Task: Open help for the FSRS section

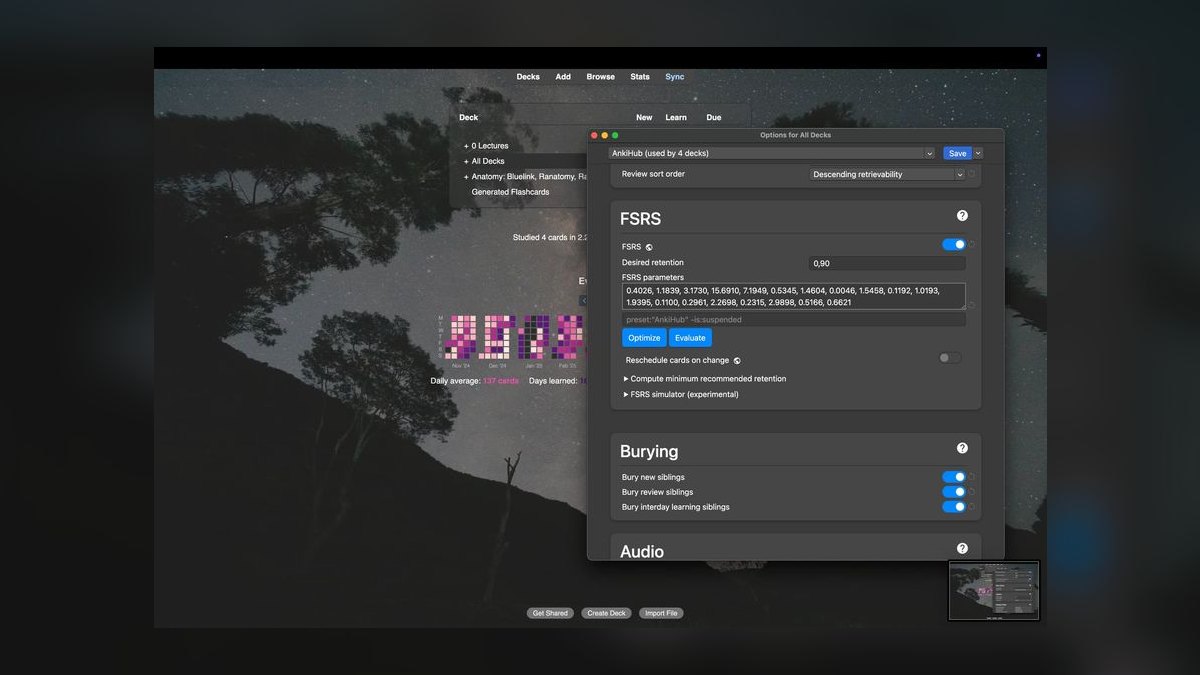Action: tap(962, 215)
